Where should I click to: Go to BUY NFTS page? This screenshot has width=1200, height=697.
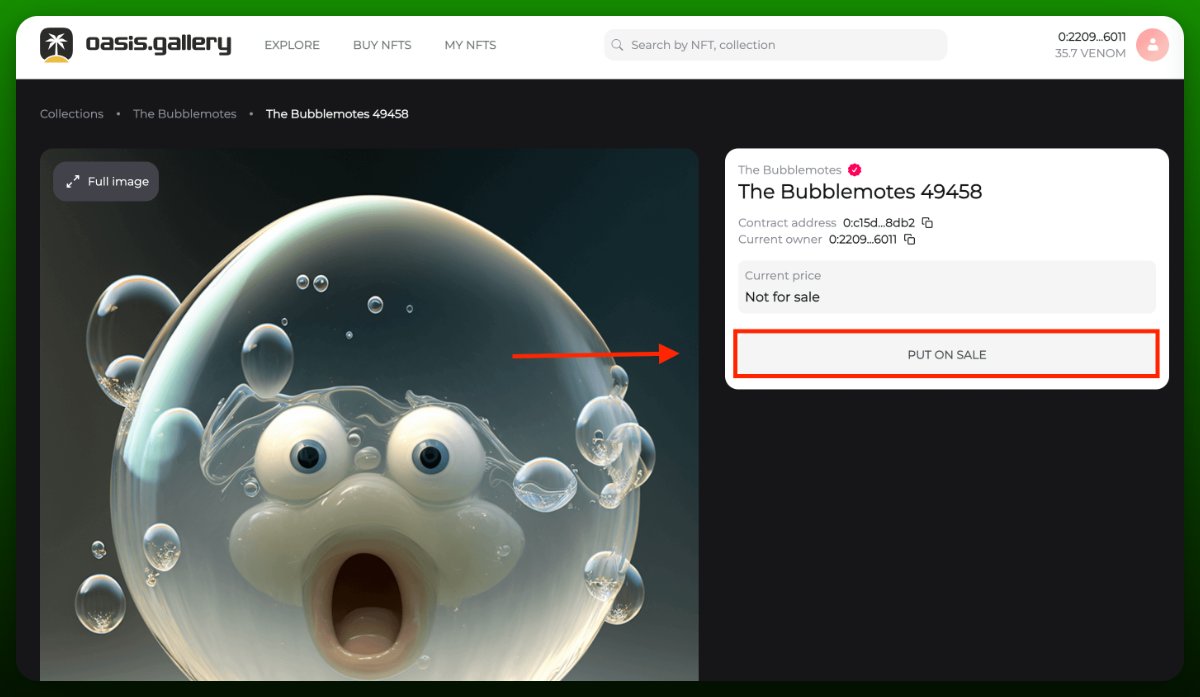[x=382, y=45]
